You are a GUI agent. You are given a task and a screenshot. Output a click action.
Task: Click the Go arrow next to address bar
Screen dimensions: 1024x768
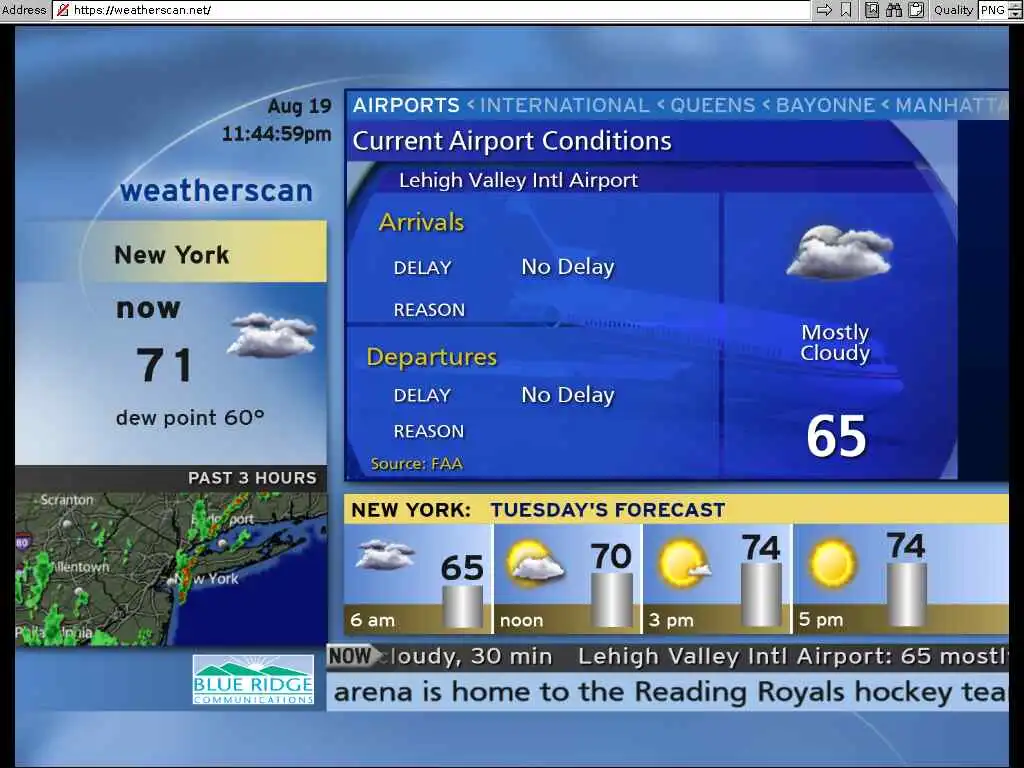pos(824,10)
